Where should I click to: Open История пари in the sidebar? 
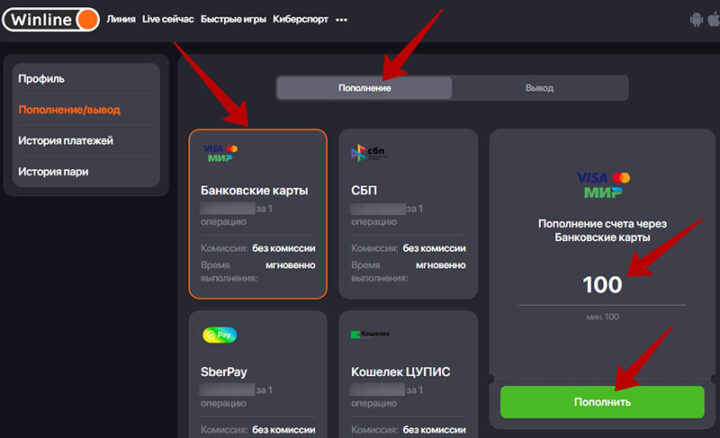[53, 172]
